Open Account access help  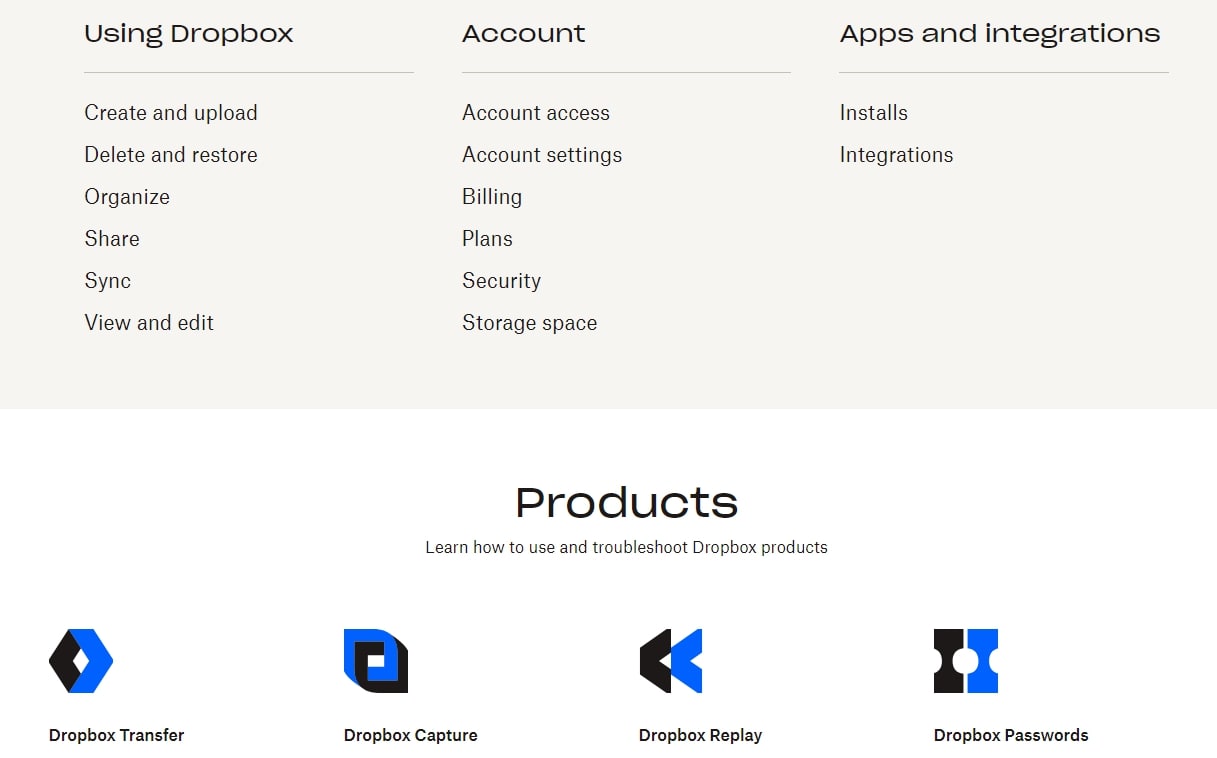point(536,113)
